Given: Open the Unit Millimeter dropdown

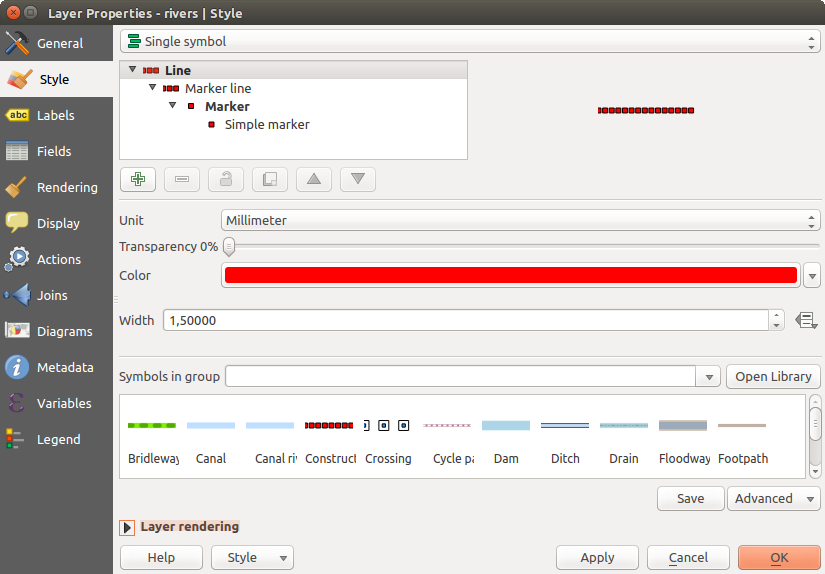Looking at the screenshot, I should 520,220.
